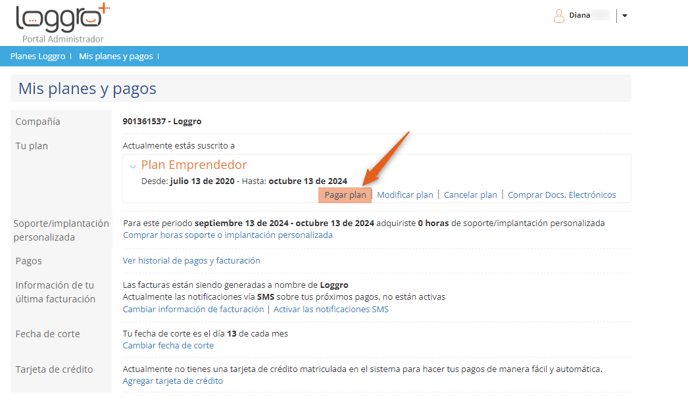View historial de pagos y facturación
The image size is (688, 399).
click(x=191, y=261)
